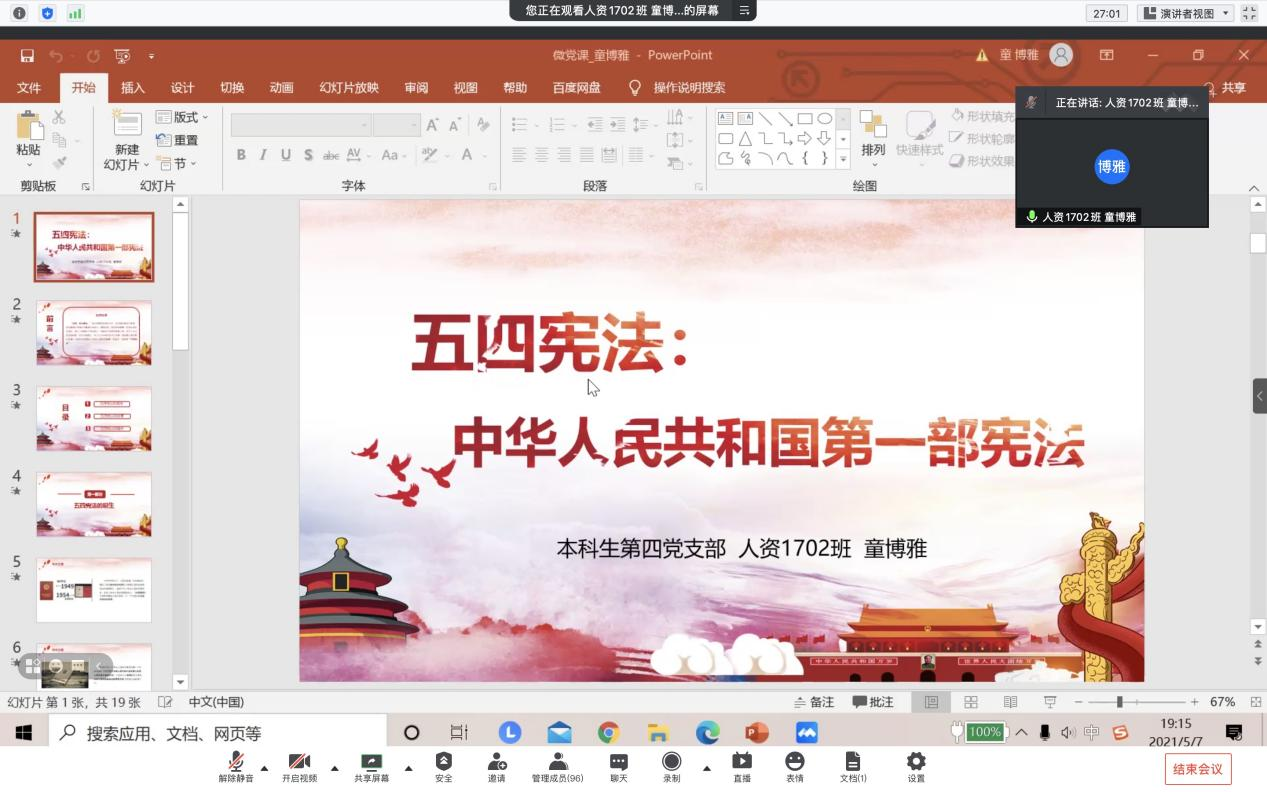
Task: Click the Share Screen icon
Action: tap(371, 767)
